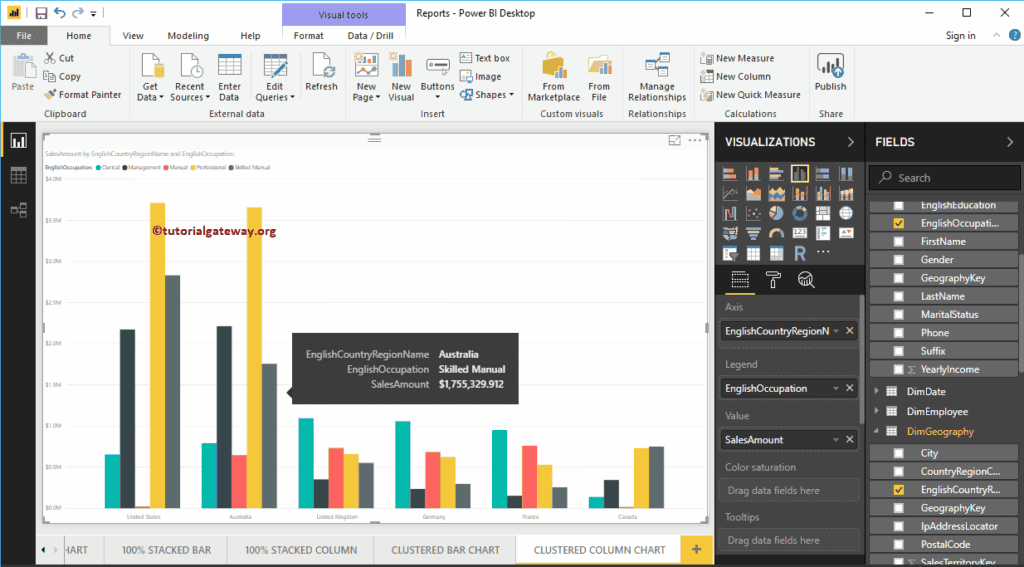The image size is (1024, 567).
Task: Uncheck the EnglishCountryRegionName field checkbox
Action: coord(899,490)
